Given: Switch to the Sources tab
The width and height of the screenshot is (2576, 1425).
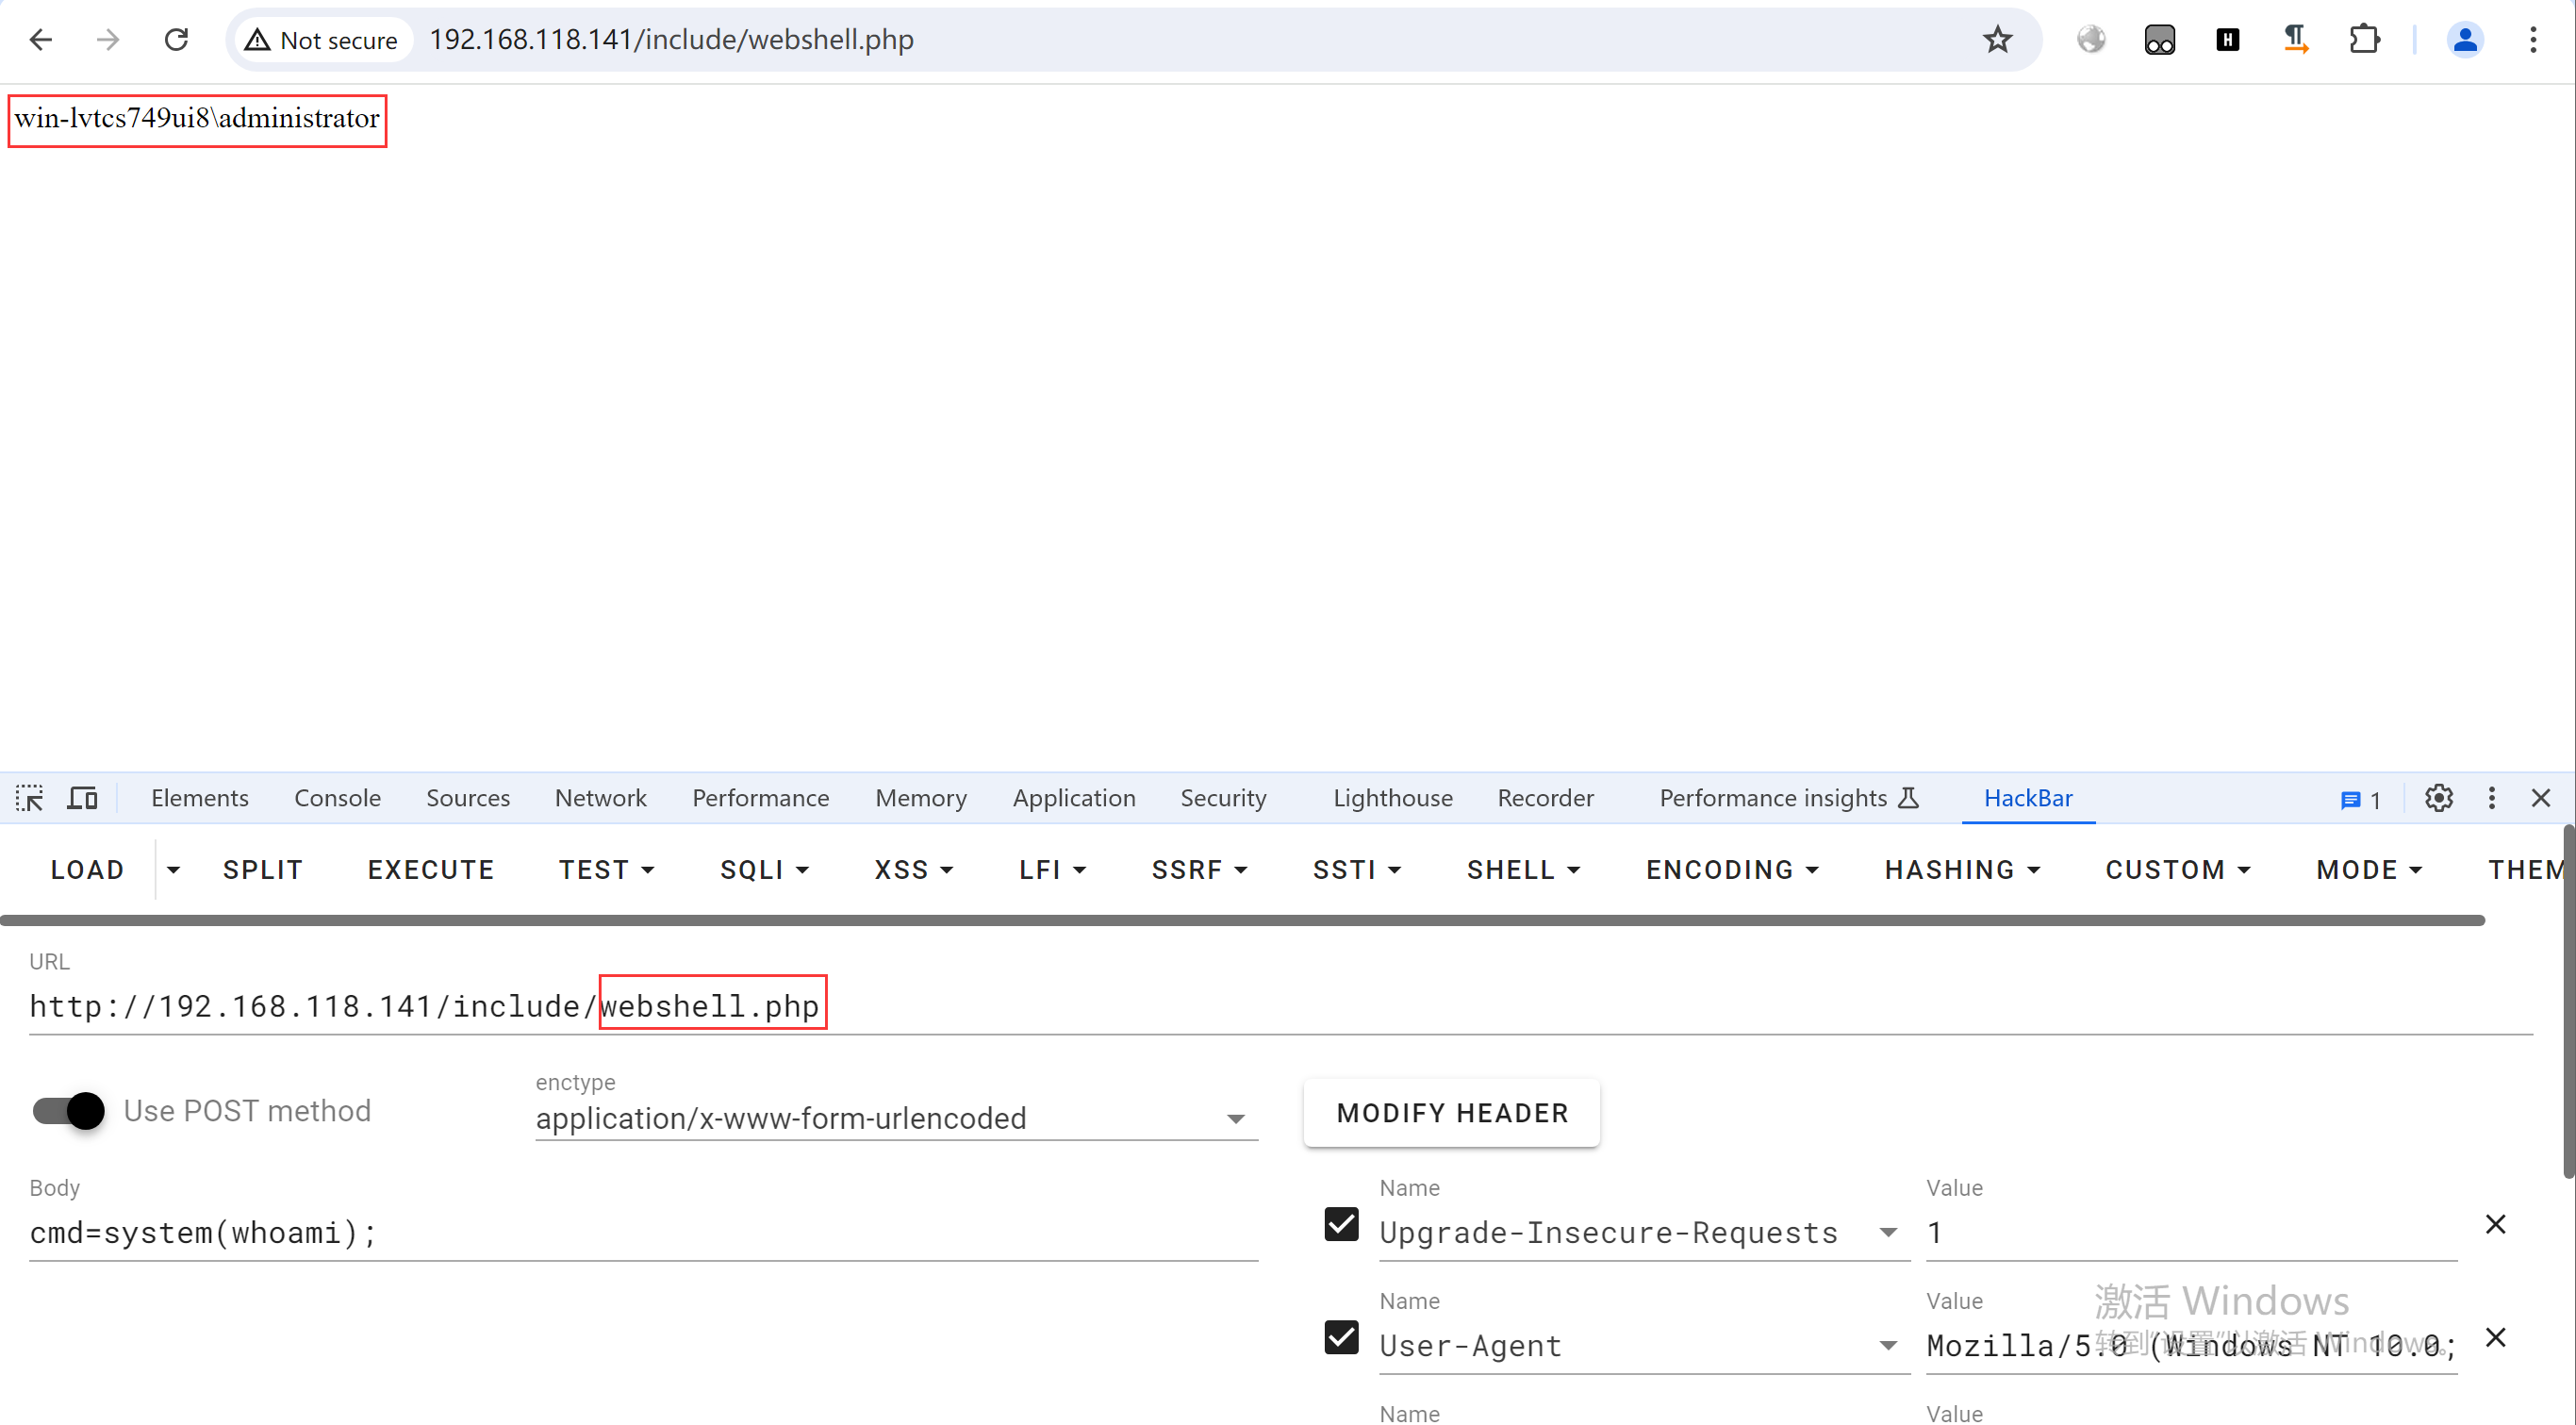Looking at the screenshot, I should pyautogui.click(x=468, y=798).
